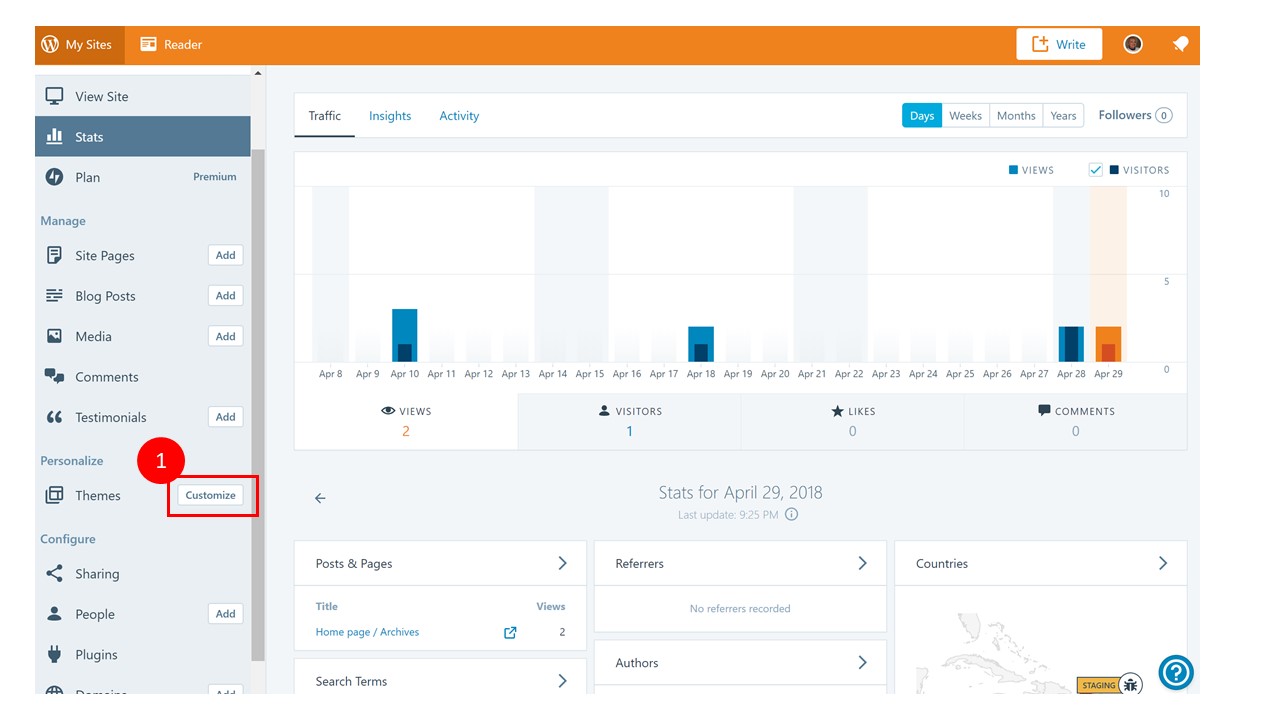Click the staging bug icon
This screenshot has width=1280, height=720.
pyautogui.click(x=1131, y=685)
